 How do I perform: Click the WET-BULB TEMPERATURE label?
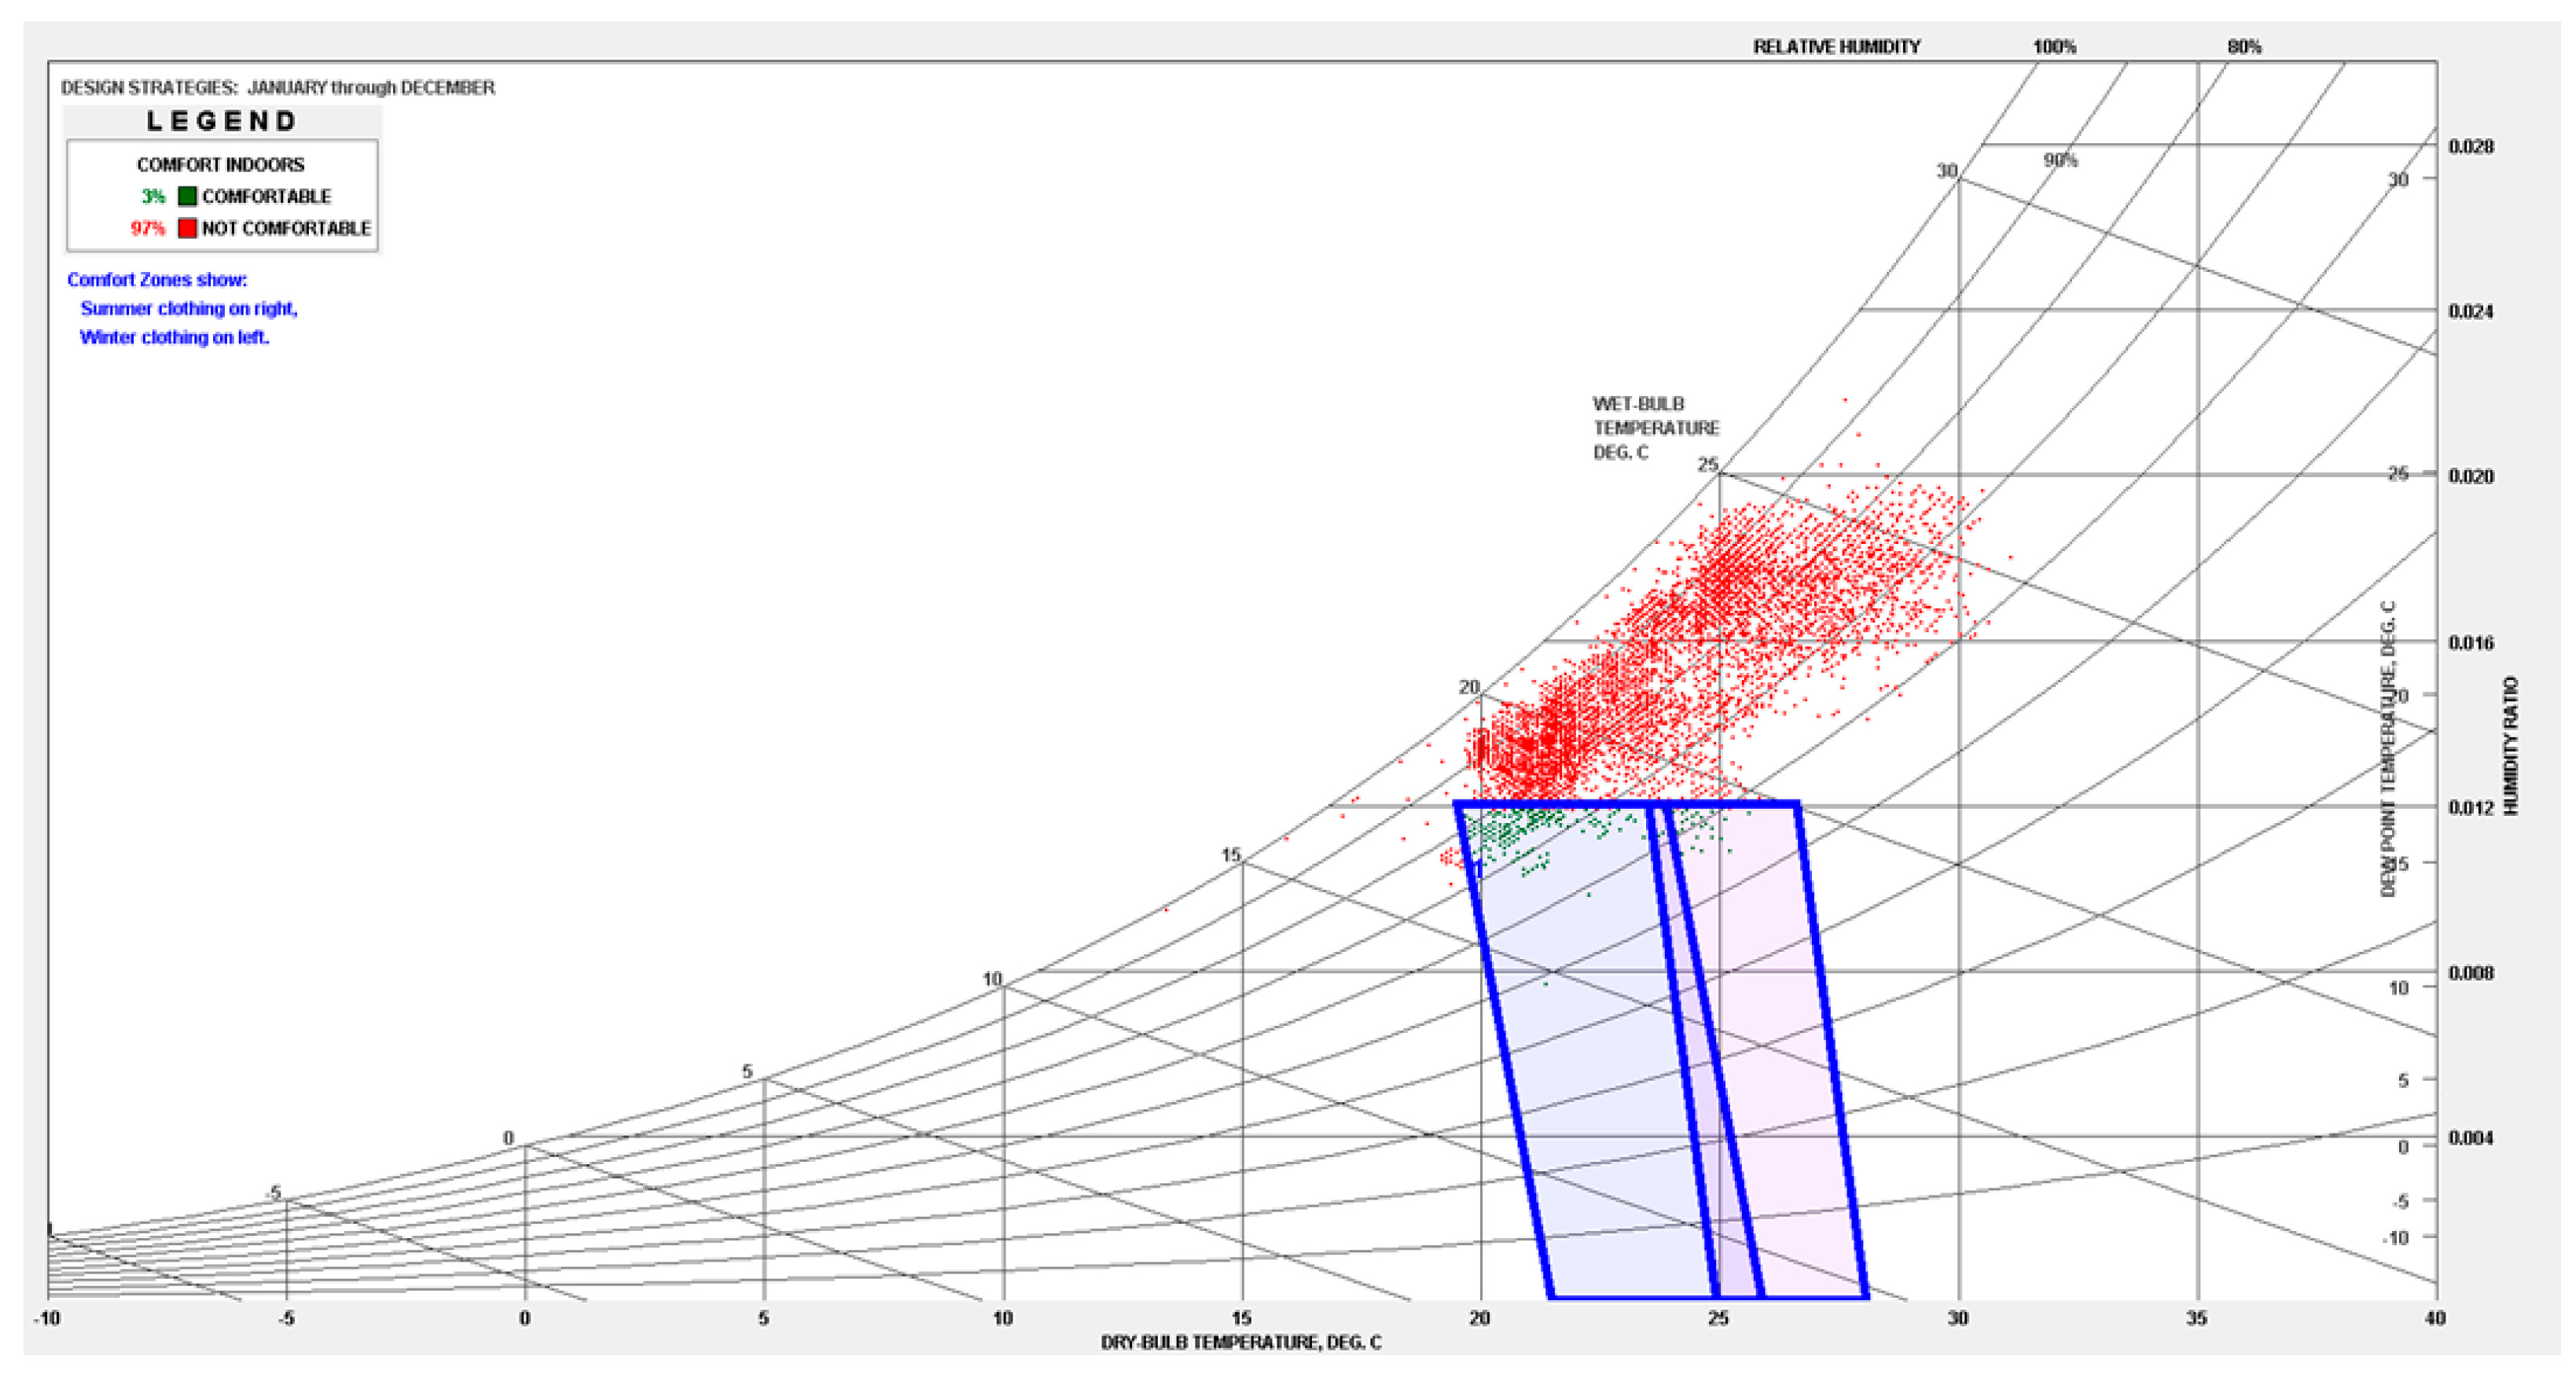1655,427
